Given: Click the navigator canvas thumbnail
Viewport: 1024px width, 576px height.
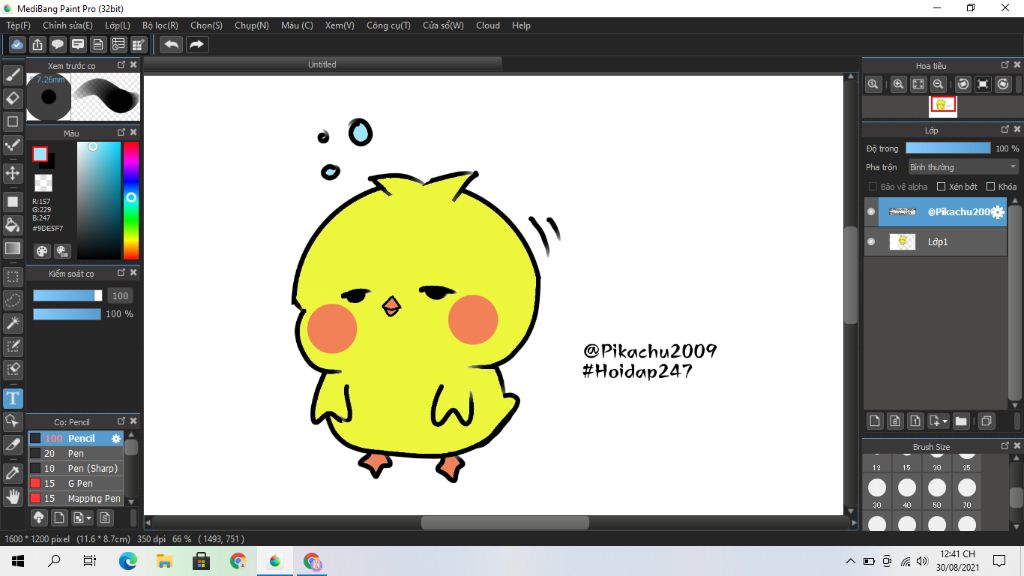Looking at the screenshot, I should 942,105.
